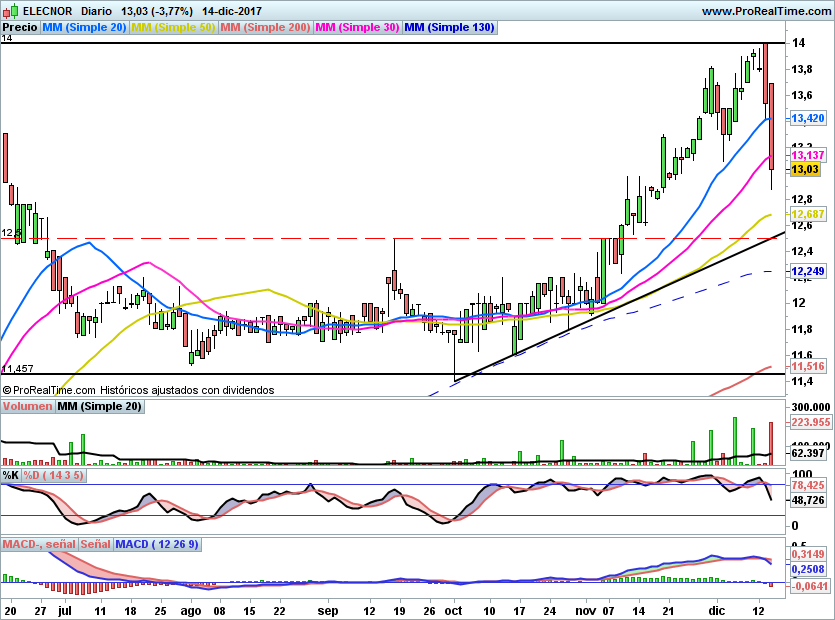Click the ProRealTime.com Históricos ajustados con dividendos note
This screenshot has width=835, height=620.
138,390
